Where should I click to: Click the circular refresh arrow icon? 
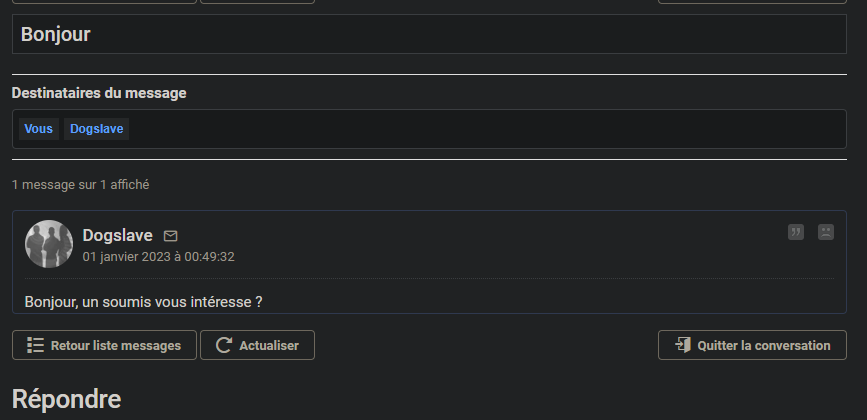(223, 345)
